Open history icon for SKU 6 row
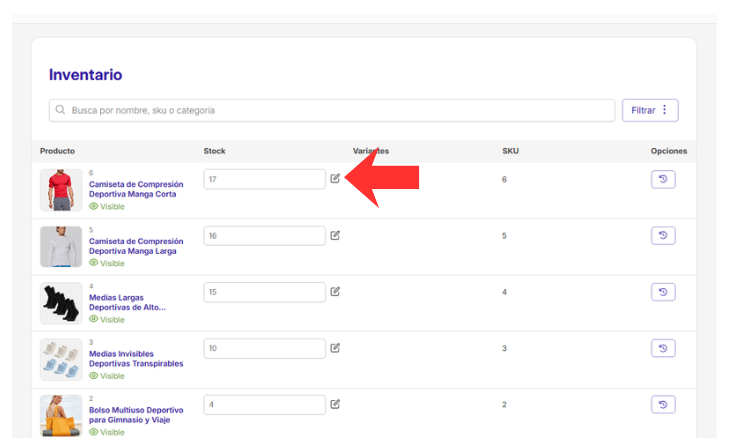Screen dimensions: 748x438 point(664,179)
